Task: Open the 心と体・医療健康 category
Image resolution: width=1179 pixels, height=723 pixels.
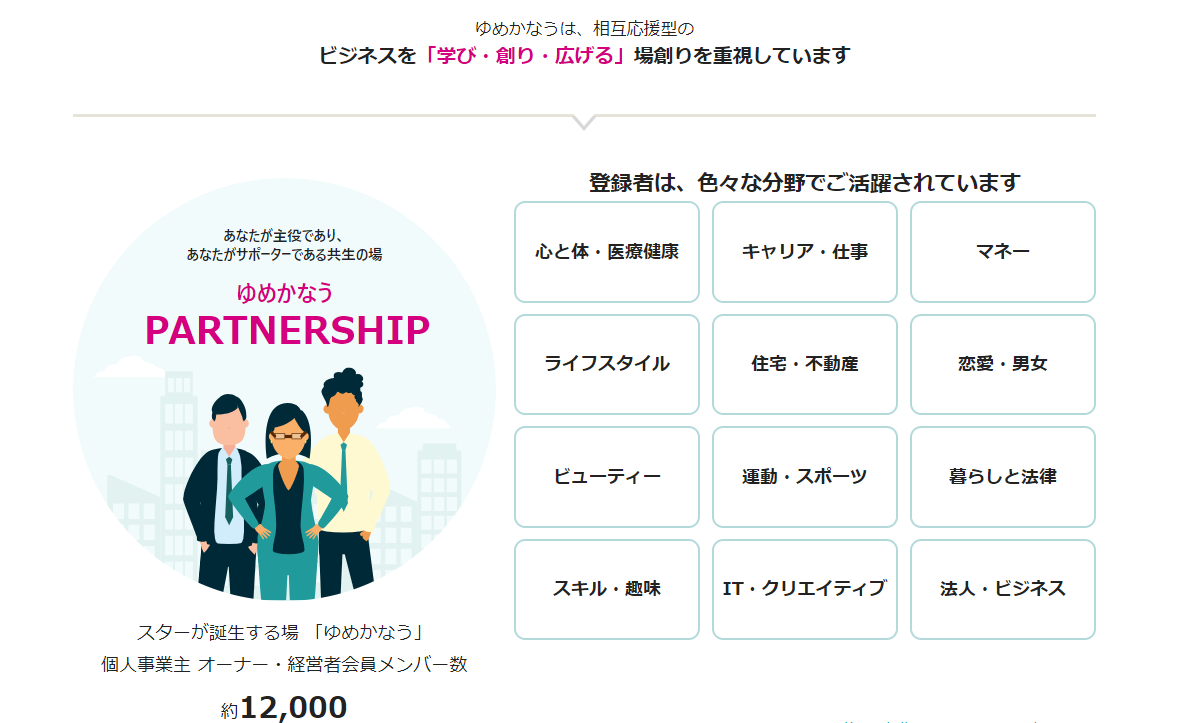Action: click(x=607, y=252)
